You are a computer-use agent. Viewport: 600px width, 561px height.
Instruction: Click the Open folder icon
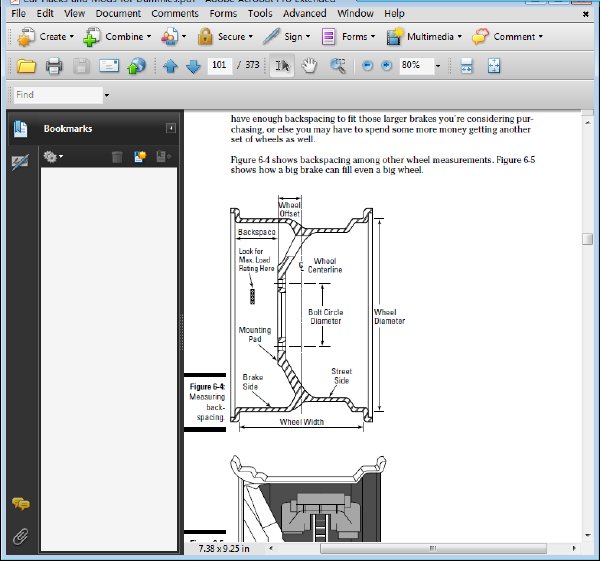[26, 66]
